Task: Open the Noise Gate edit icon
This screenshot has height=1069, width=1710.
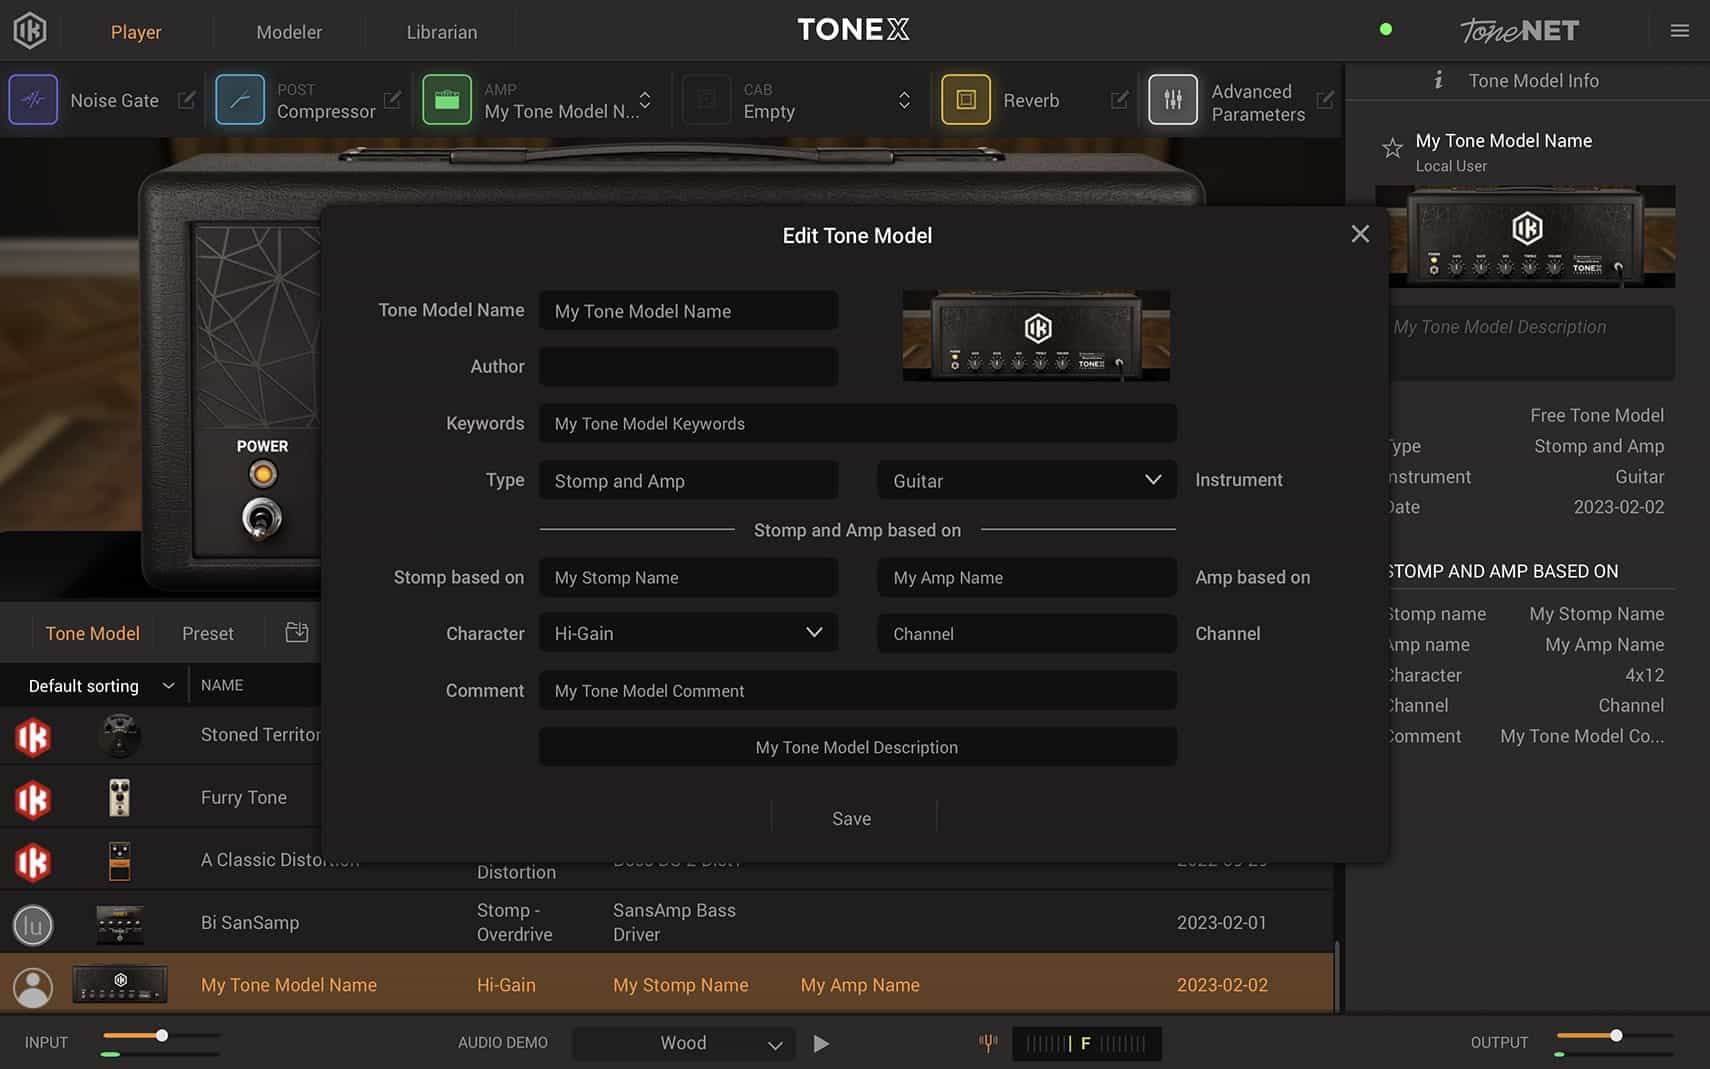Action: click(x=186, y=100)
